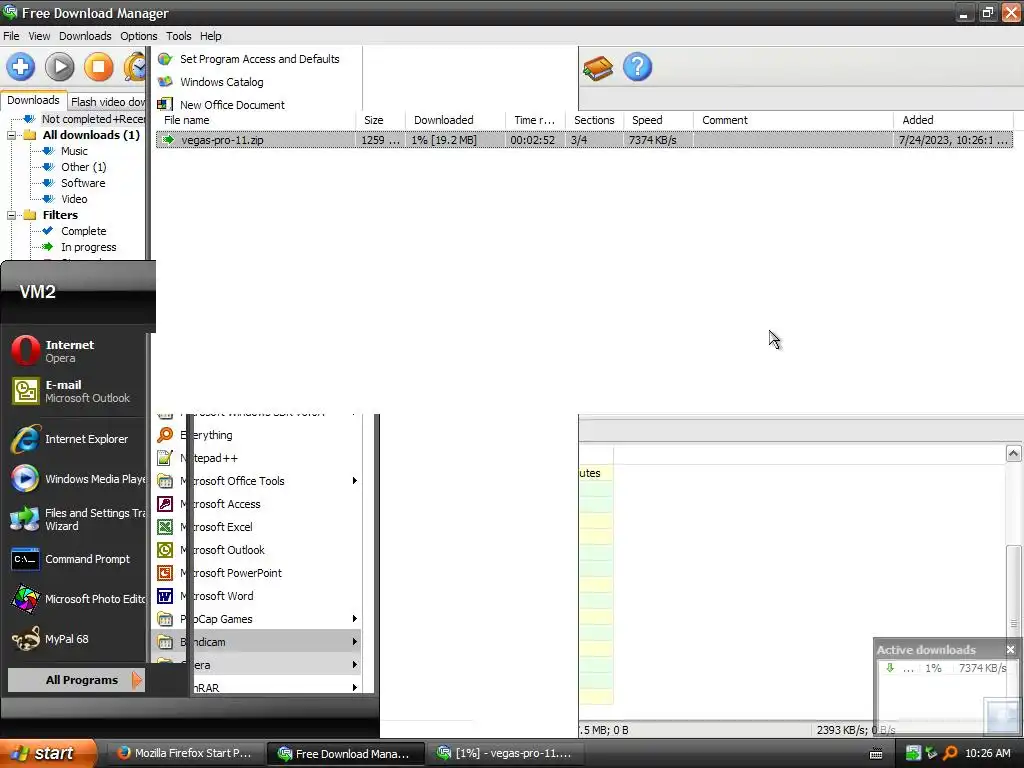Launch Microsoft PowerPoint
This screenshot has width=1024, height=768.
click(x=257, y=573)
